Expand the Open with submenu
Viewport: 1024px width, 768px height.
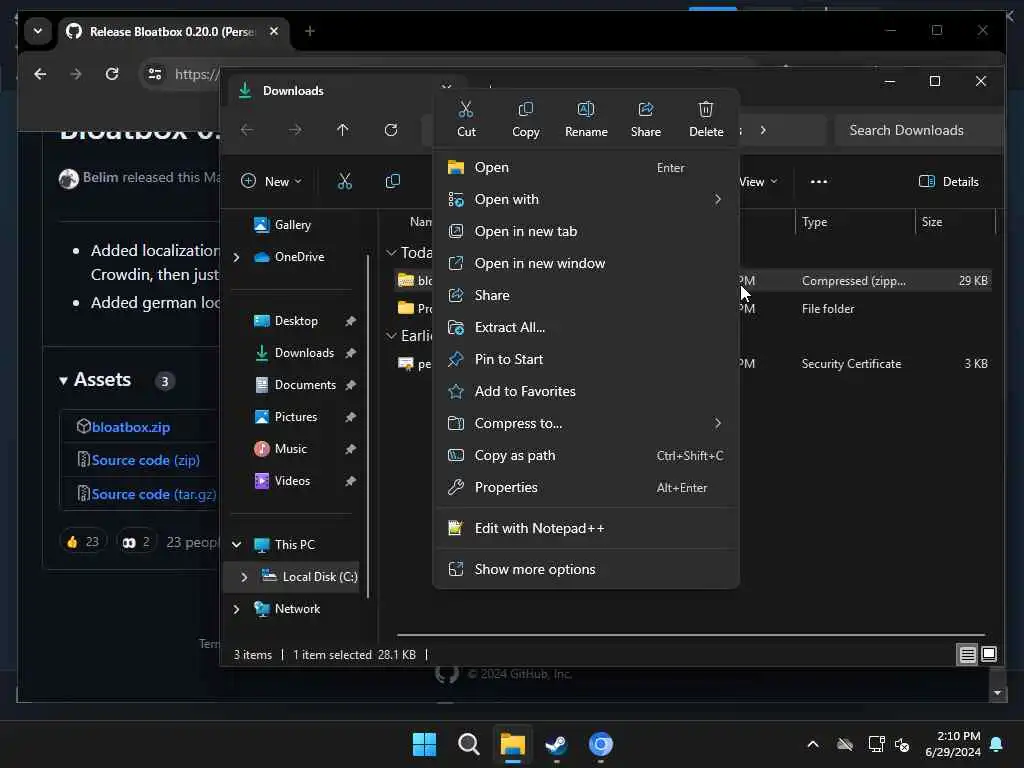[586, 199]
